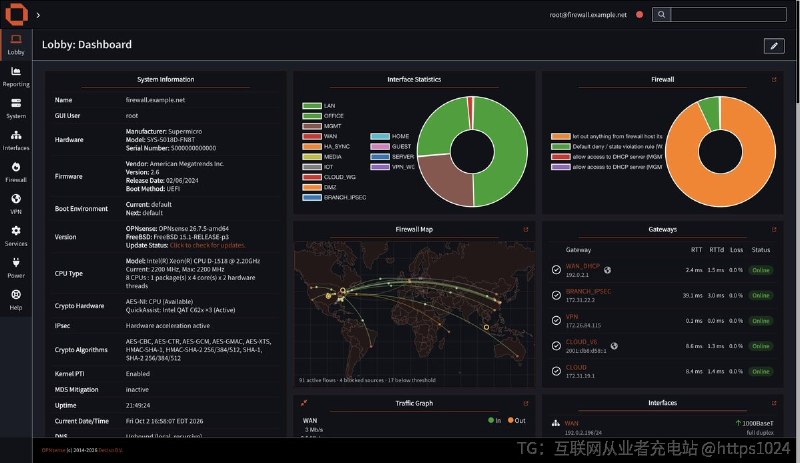Toggle BRANCH_IPSEC legend entry
Image resolution: width=800 pixels, height=463 pixels.
[334, 198]
